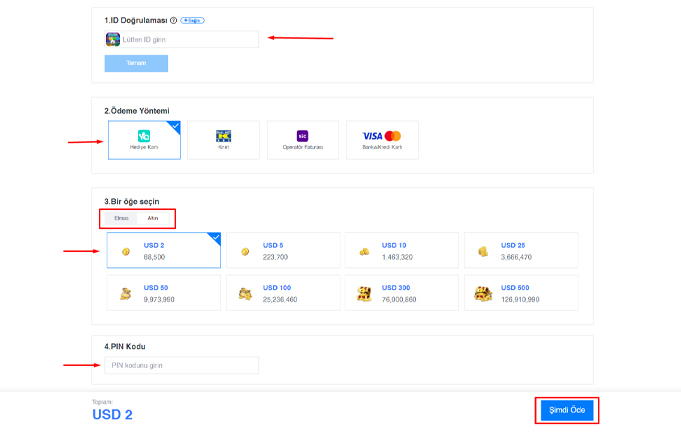Pick the Visa Mastercard bank card option
Viewport: 681px width, 434px height.
(382, 140)
